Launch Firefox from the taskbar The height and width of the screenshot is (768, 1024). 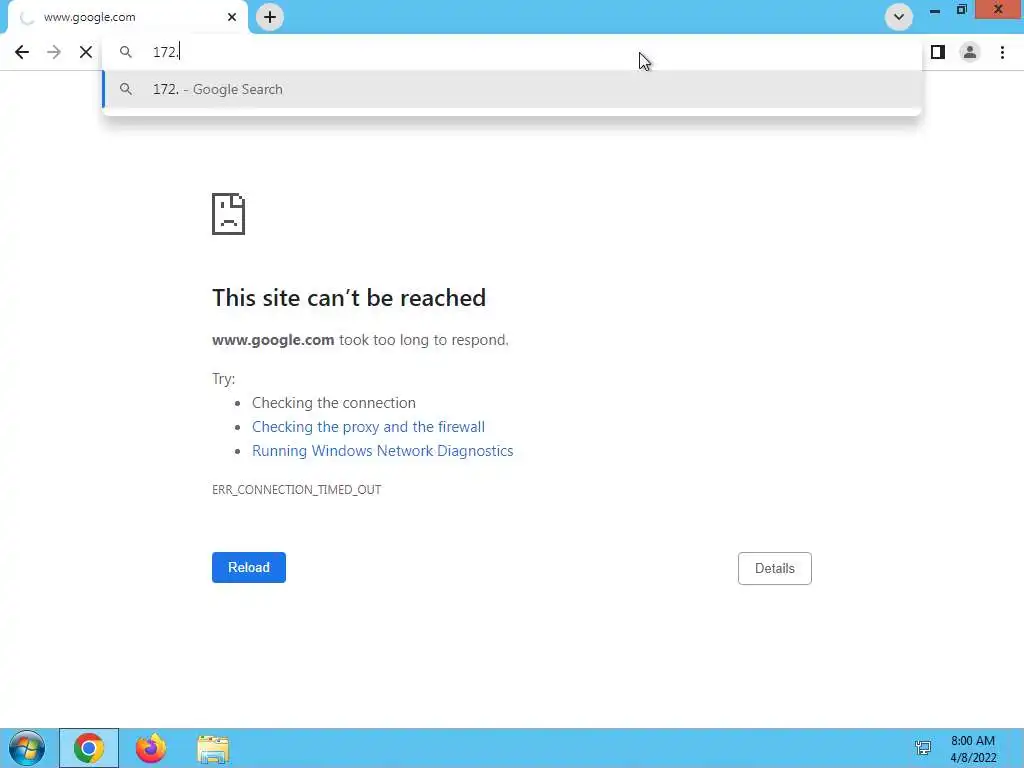coord(151,748)
